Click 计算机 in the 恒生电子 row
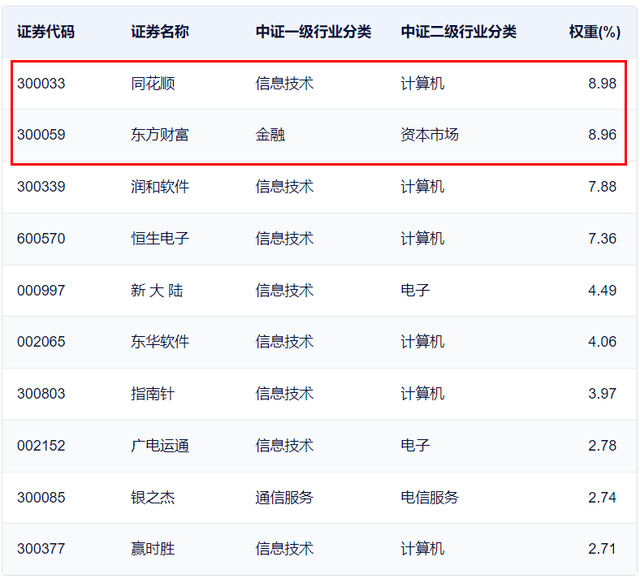This screenshot has height=587, width=640. pos(422,239)
